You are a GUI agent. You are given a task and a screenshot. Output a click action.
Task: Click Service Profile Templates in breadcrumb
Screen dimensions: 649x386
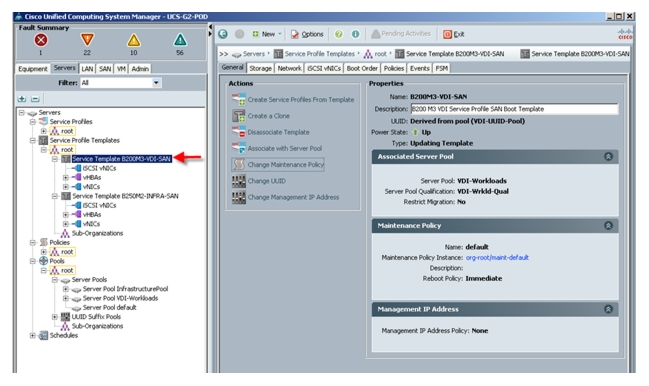click(x=320, y=54)
